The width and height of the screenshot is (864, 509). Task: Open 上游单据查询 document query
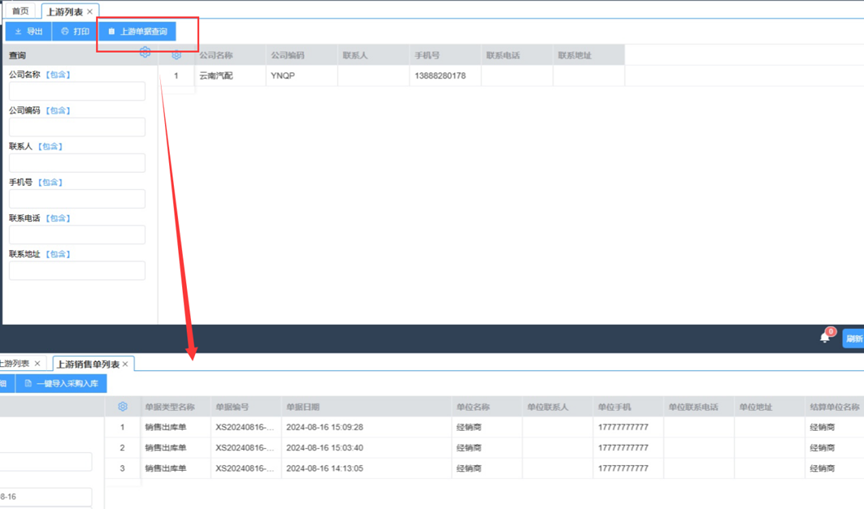[137, 31]
